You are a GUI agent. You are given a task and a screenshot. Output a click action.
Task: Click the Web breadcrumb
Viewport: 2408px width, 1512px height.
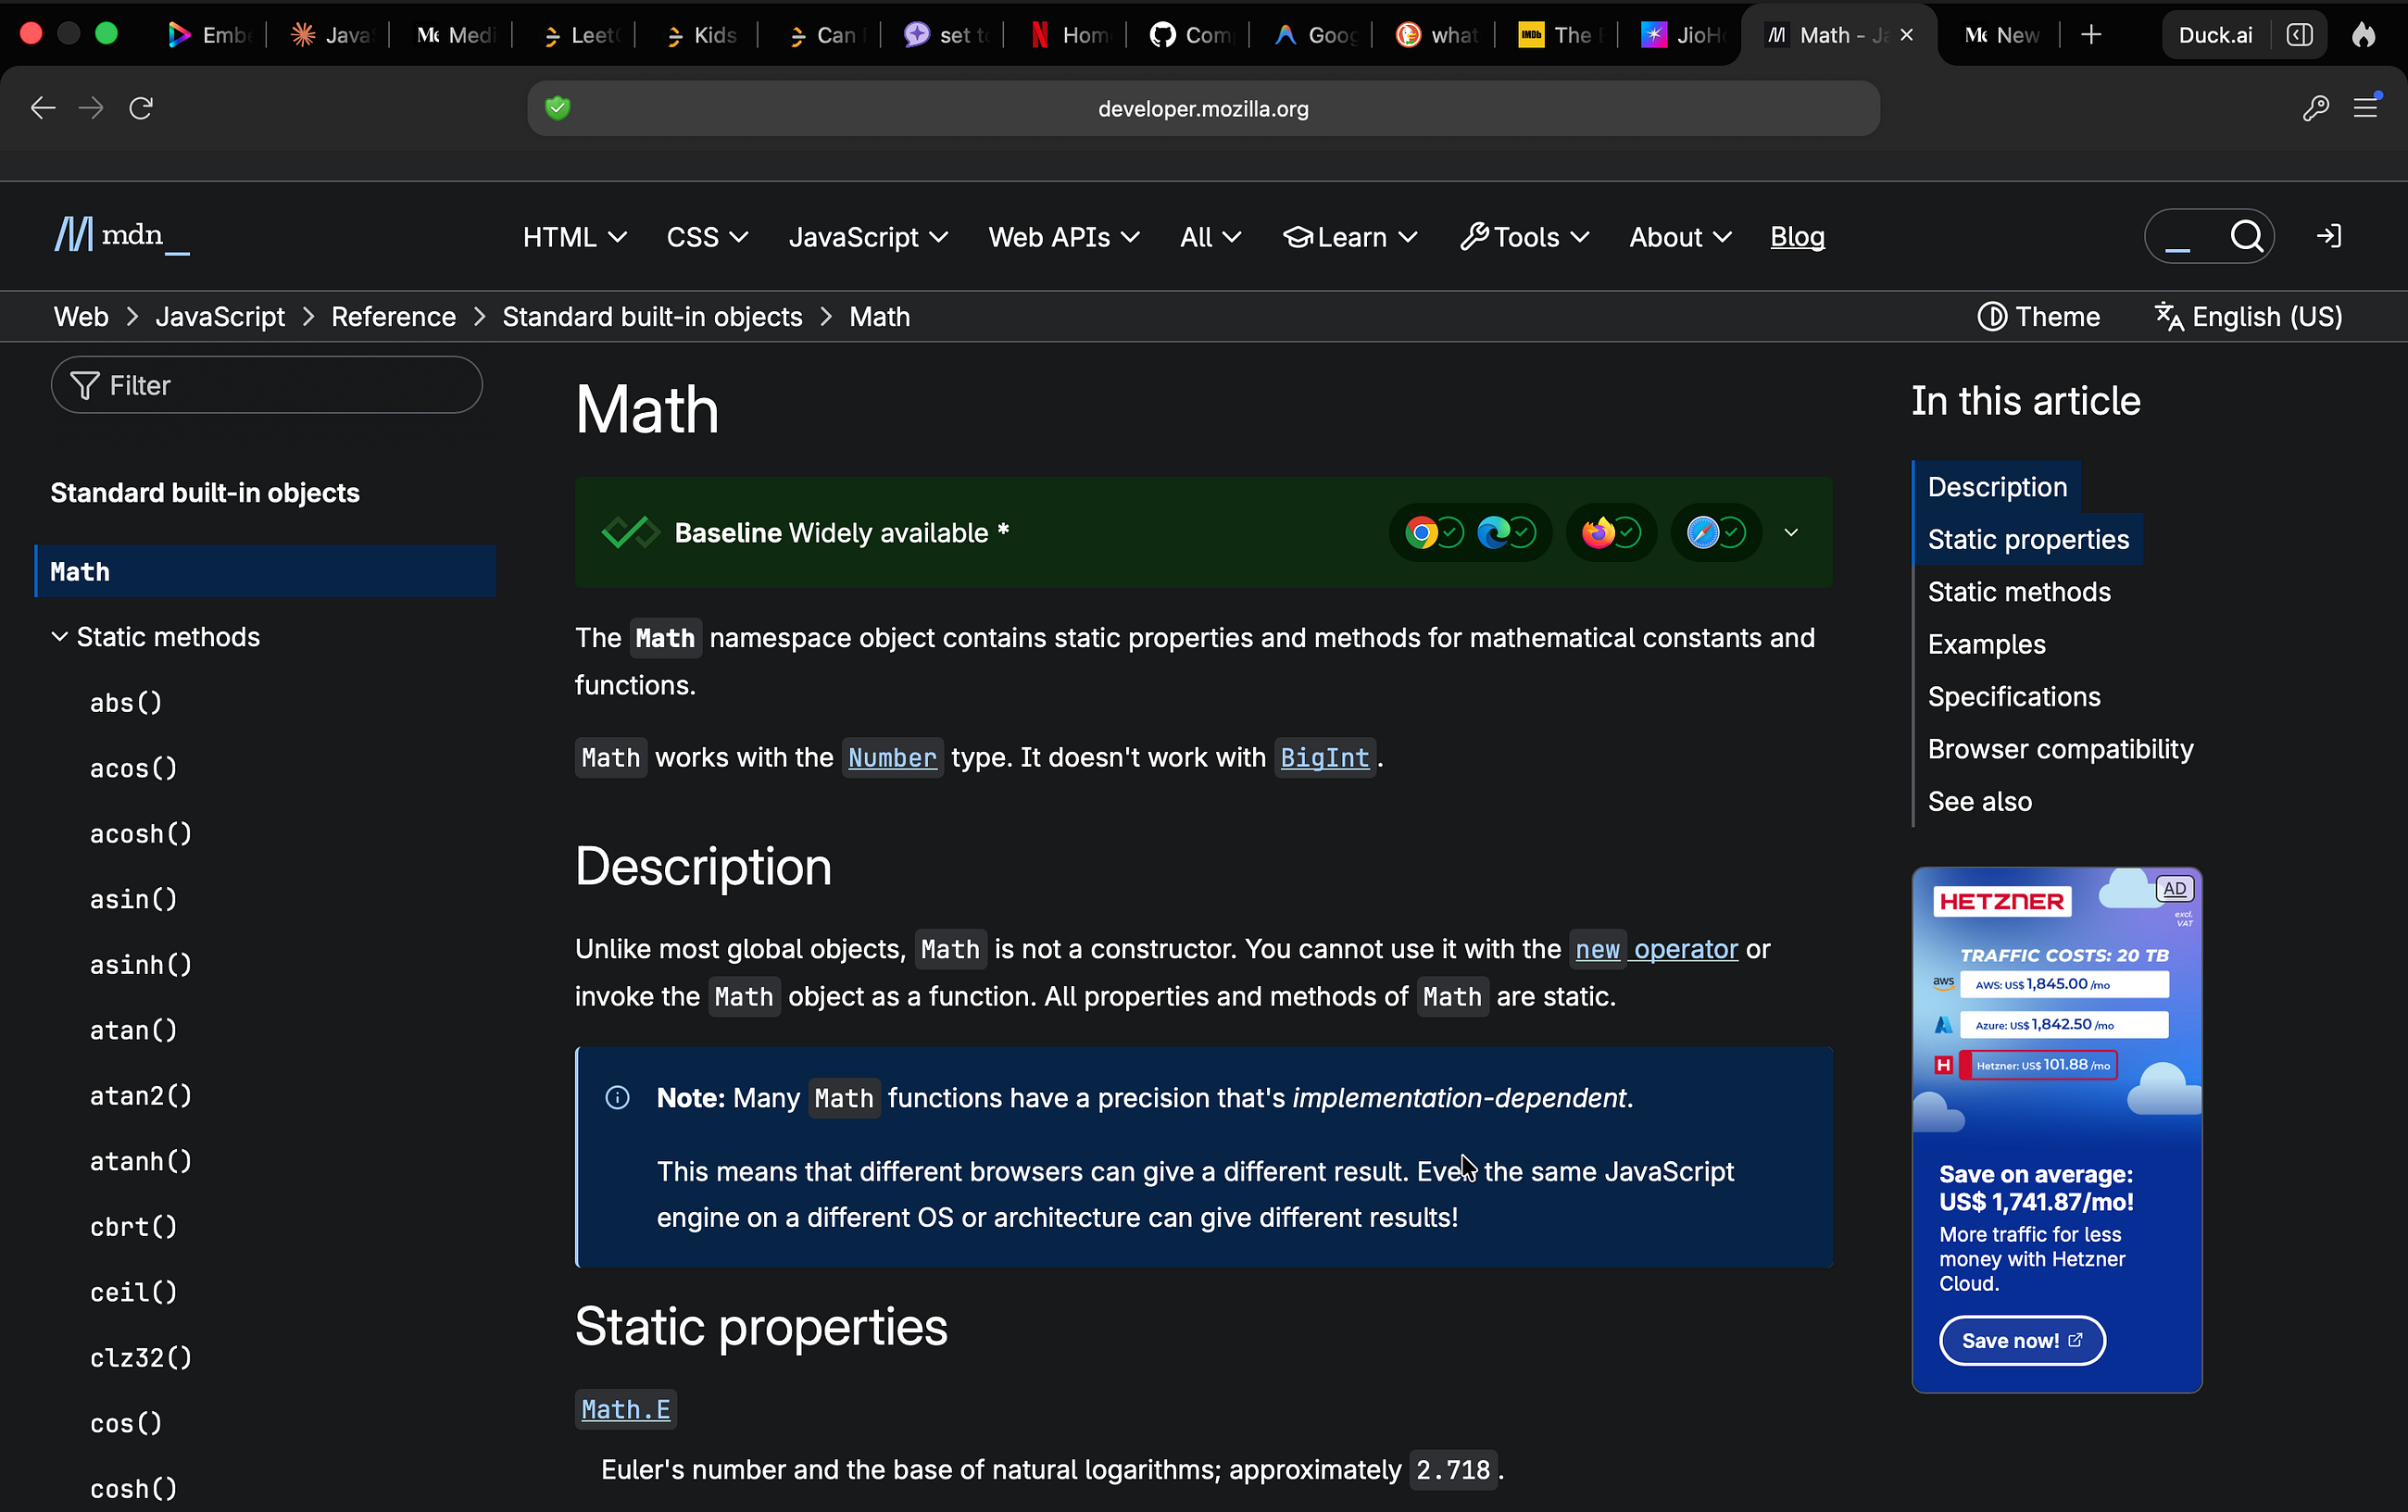81,317
